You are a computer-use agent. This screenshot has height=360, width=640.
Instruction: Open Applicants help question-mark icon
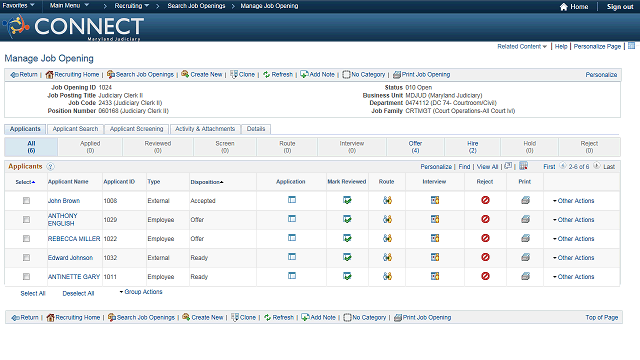point(50,167)
